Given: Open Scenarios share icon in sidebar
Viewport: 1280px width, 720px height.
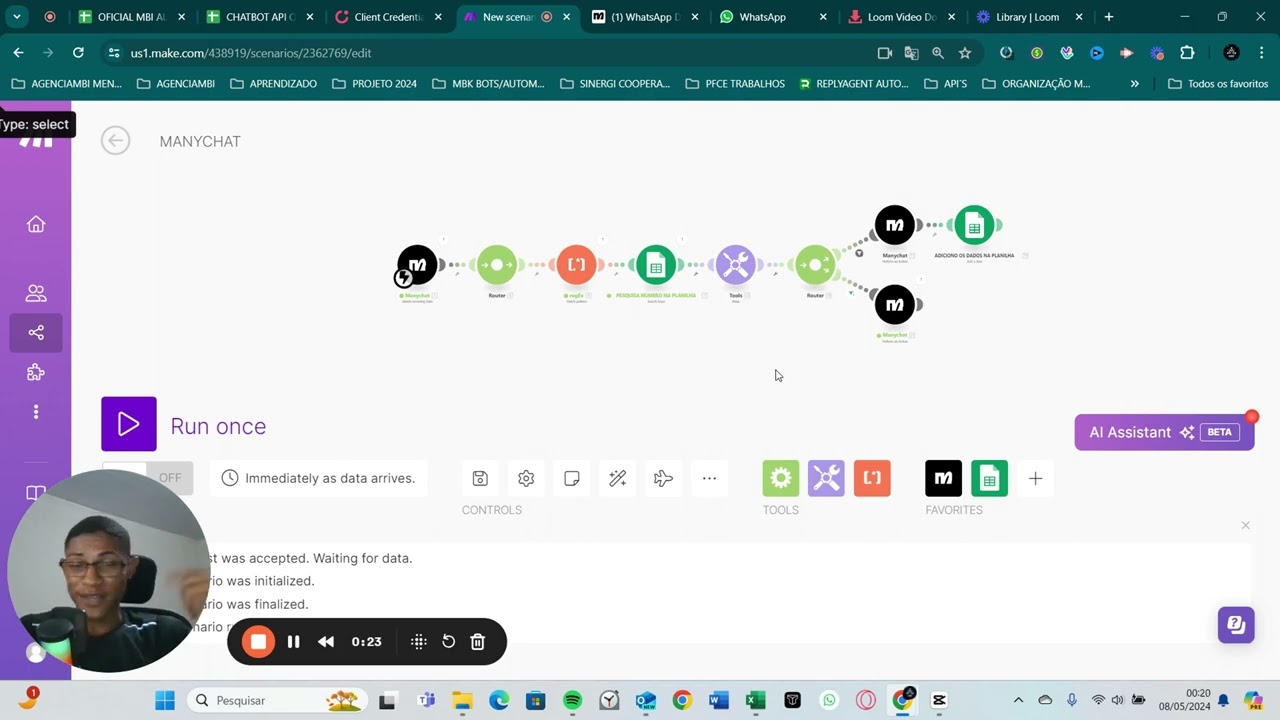Looking at the screenshot, I should [x=36, y=332].
